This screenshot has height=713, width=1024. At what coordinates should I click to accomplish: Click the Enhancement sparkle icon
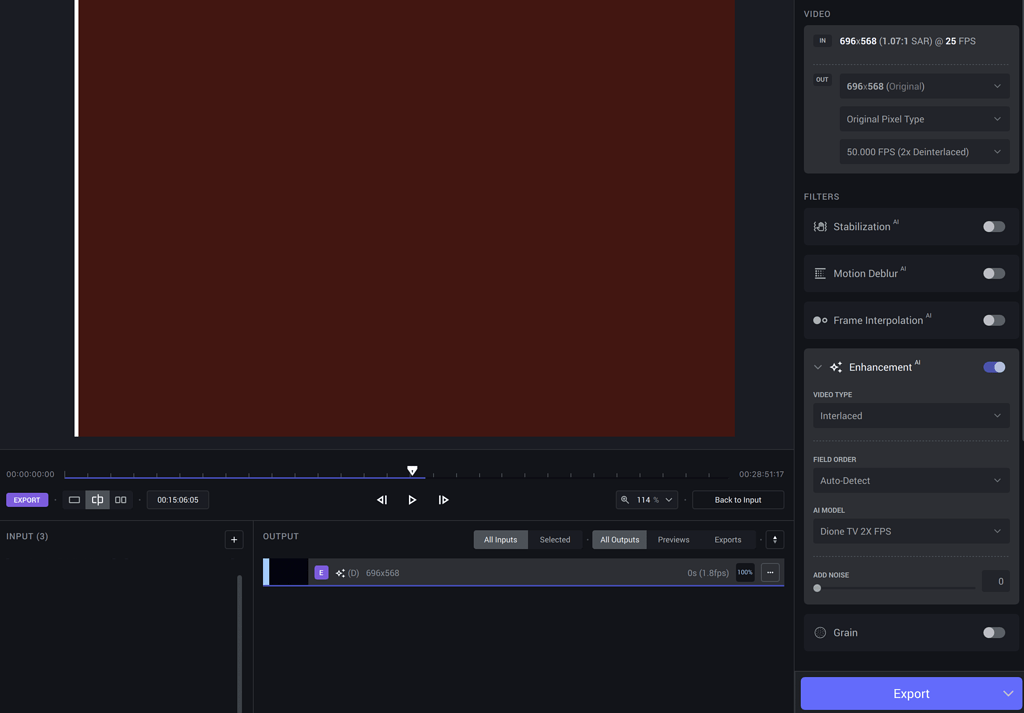pyautogui.click(x=836, y=367)
